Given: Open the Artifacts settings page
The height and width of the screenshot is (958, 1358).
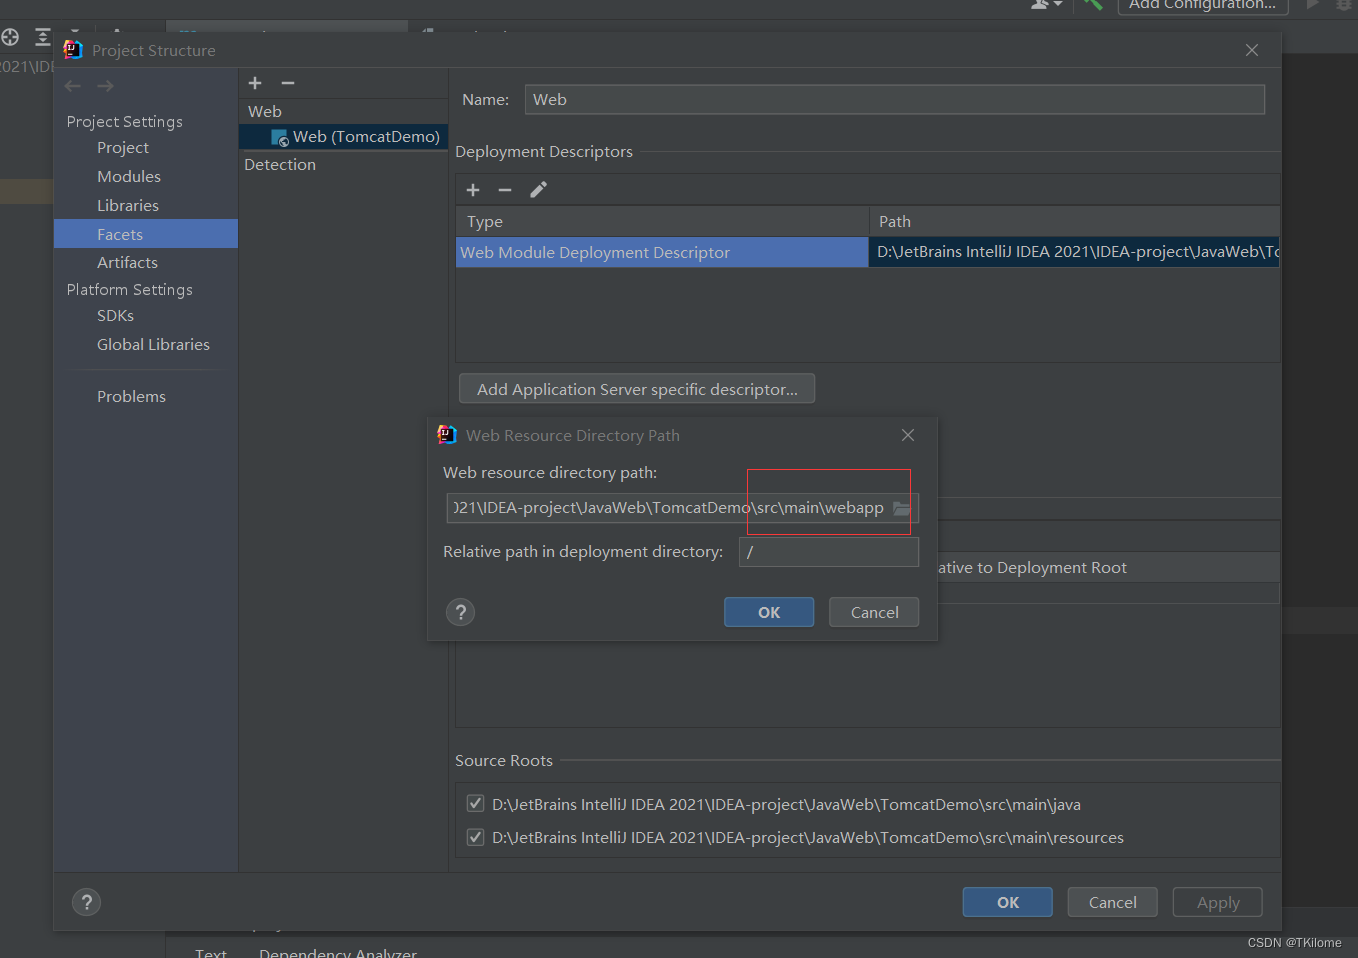Looking at the screenshot, I should click(127, 263).
